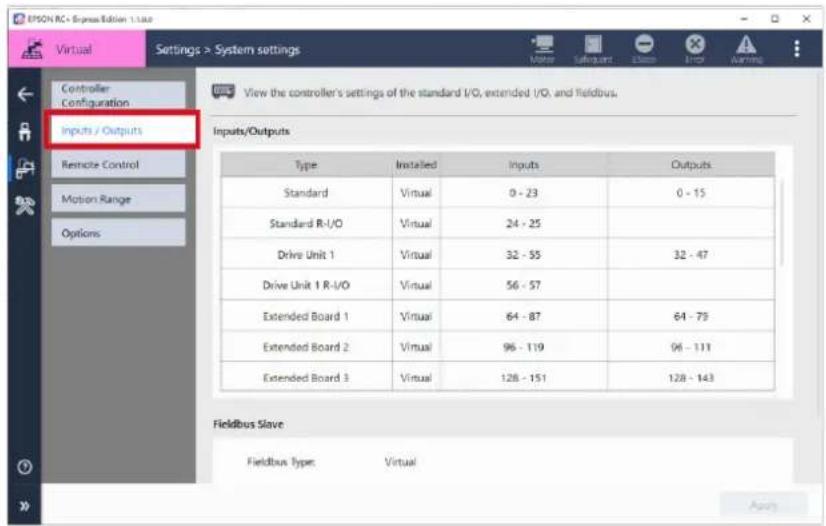Click the Error status icon

(695, 49)
